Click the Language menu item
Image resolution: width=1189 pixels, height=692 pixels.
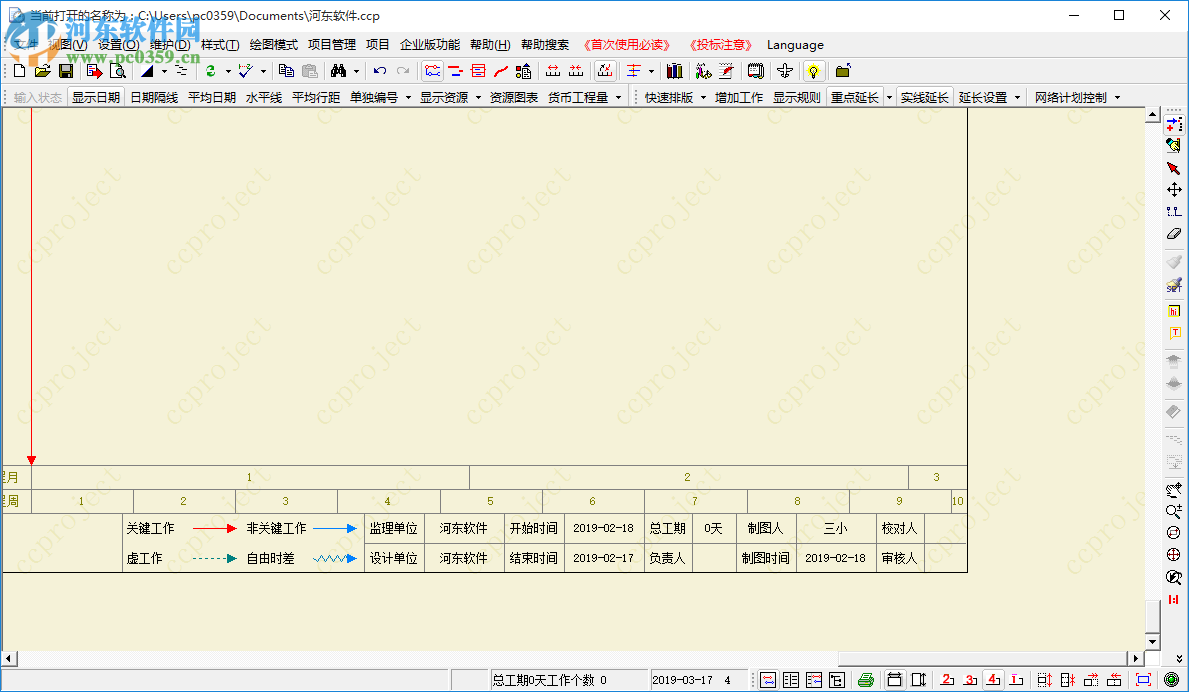point(795,44)
